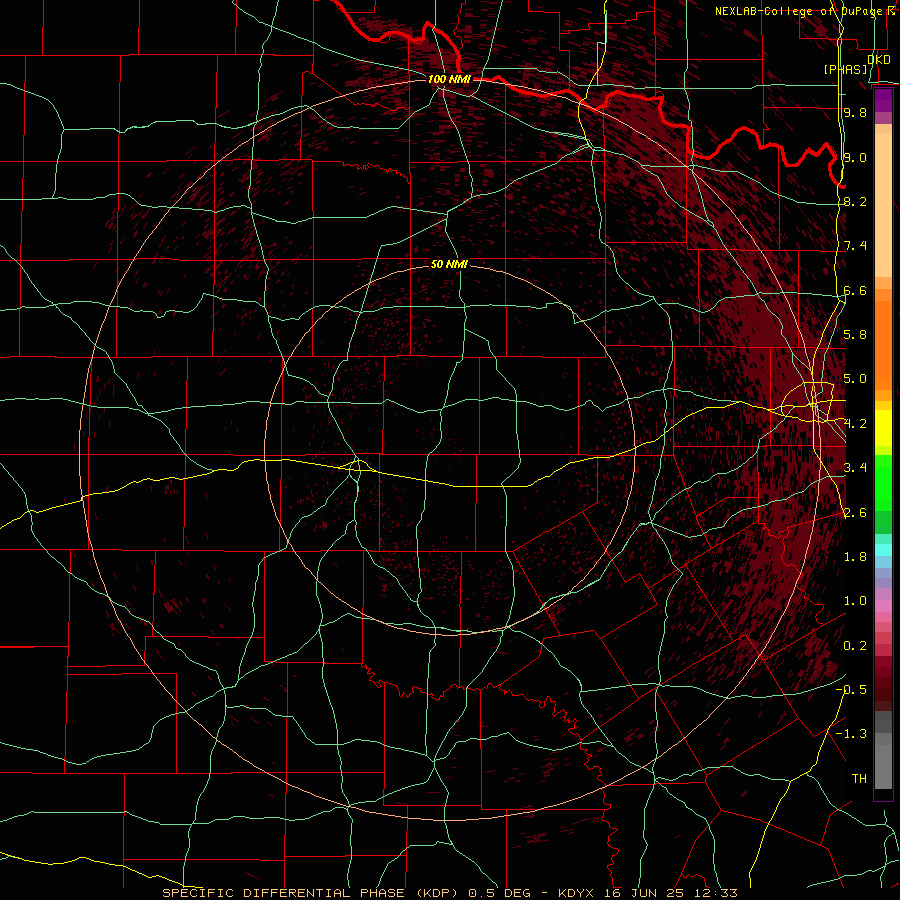900x900 pixels.
Task: Click the 6.6 value on the color scale
Action: pyautogui.click(x=855, y=290)
